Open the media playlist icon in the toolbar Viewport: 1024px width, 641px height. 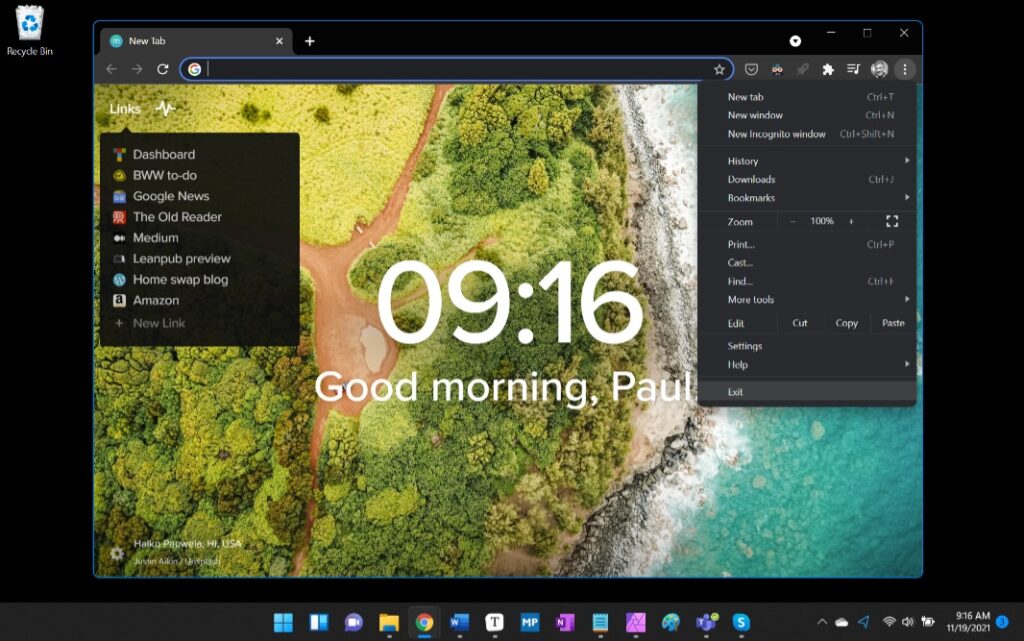853,69
